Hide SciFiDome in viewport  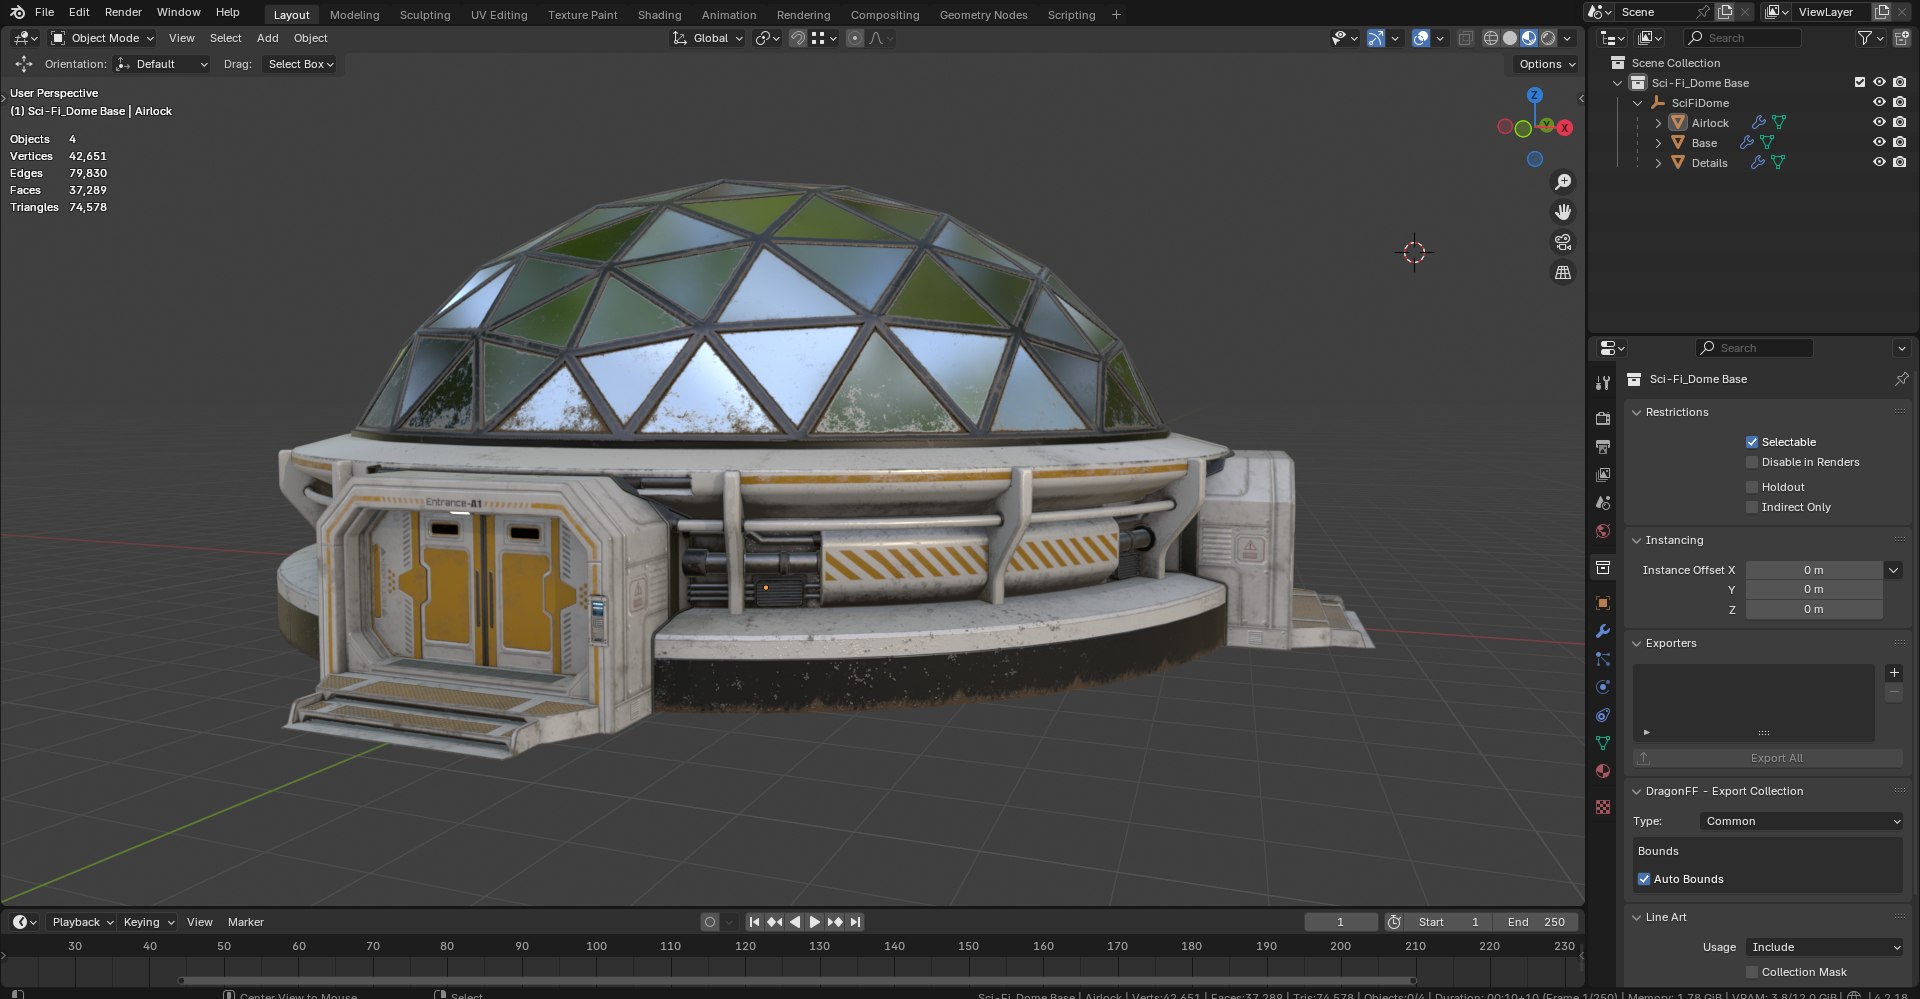1879,102
